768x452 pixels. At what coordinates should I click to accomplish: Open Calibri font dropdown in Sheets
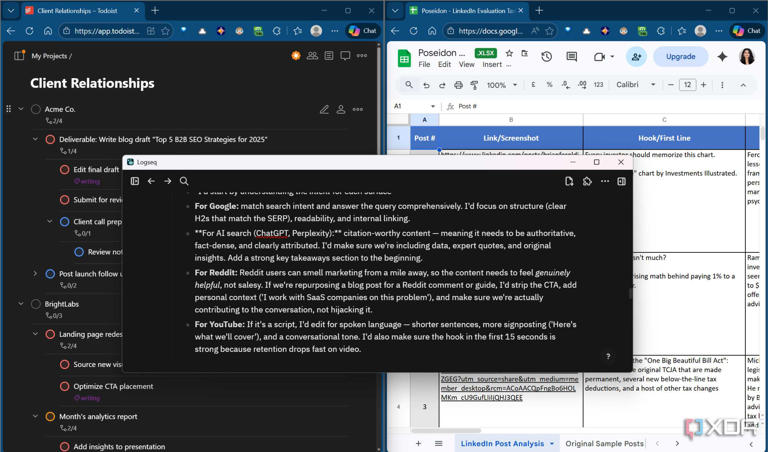click(636, 85)
